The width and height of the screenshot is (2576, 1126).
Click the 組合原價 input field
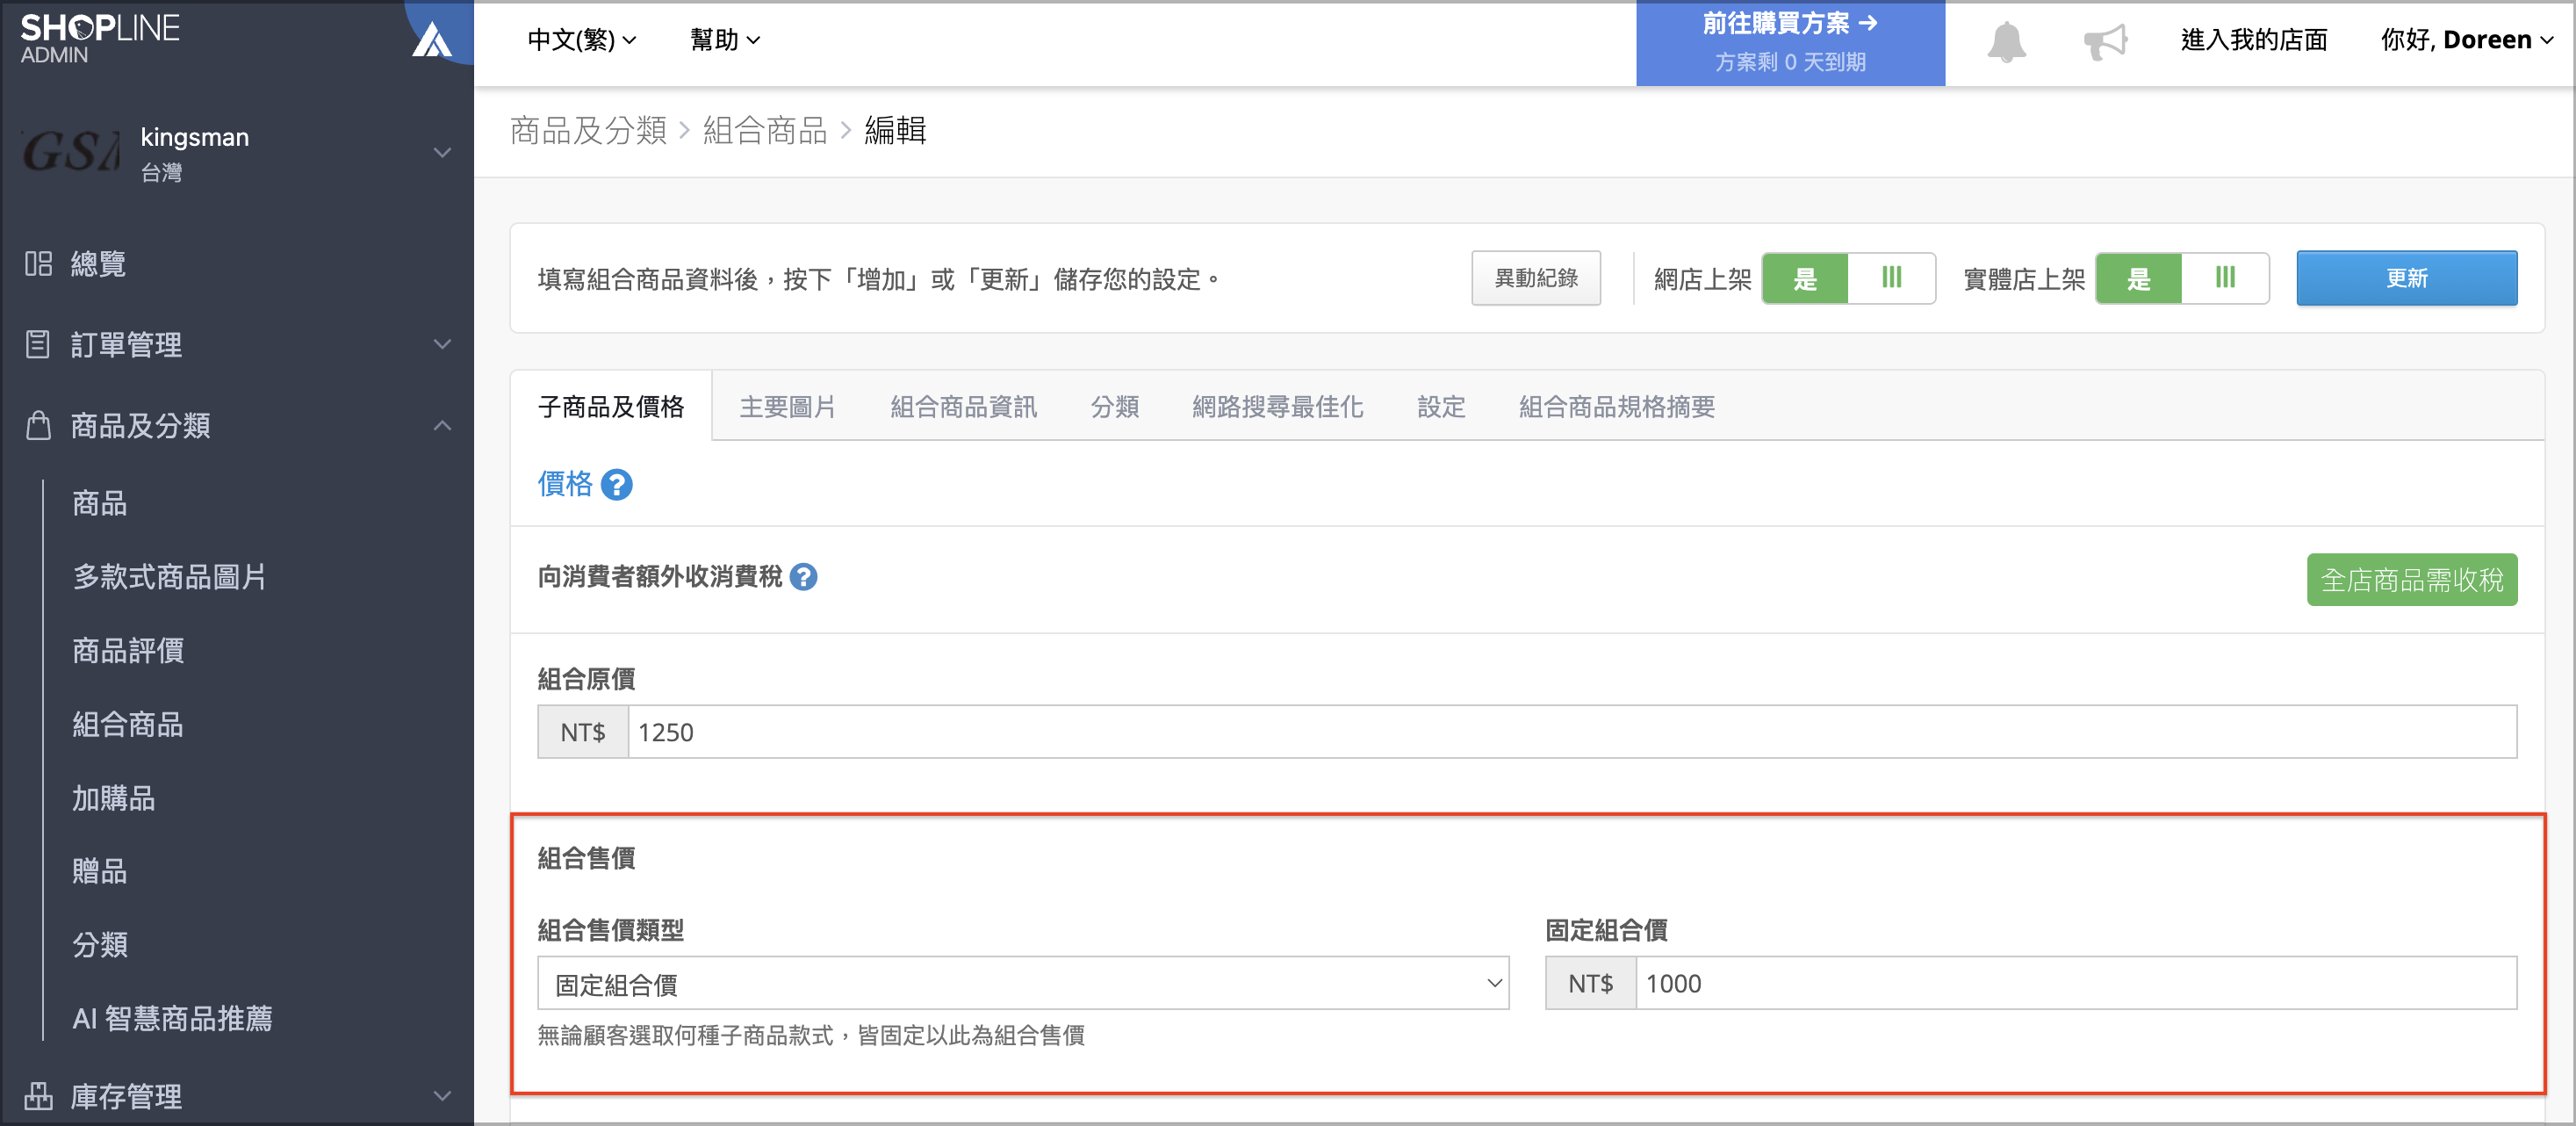click(x=1572, y=733)
